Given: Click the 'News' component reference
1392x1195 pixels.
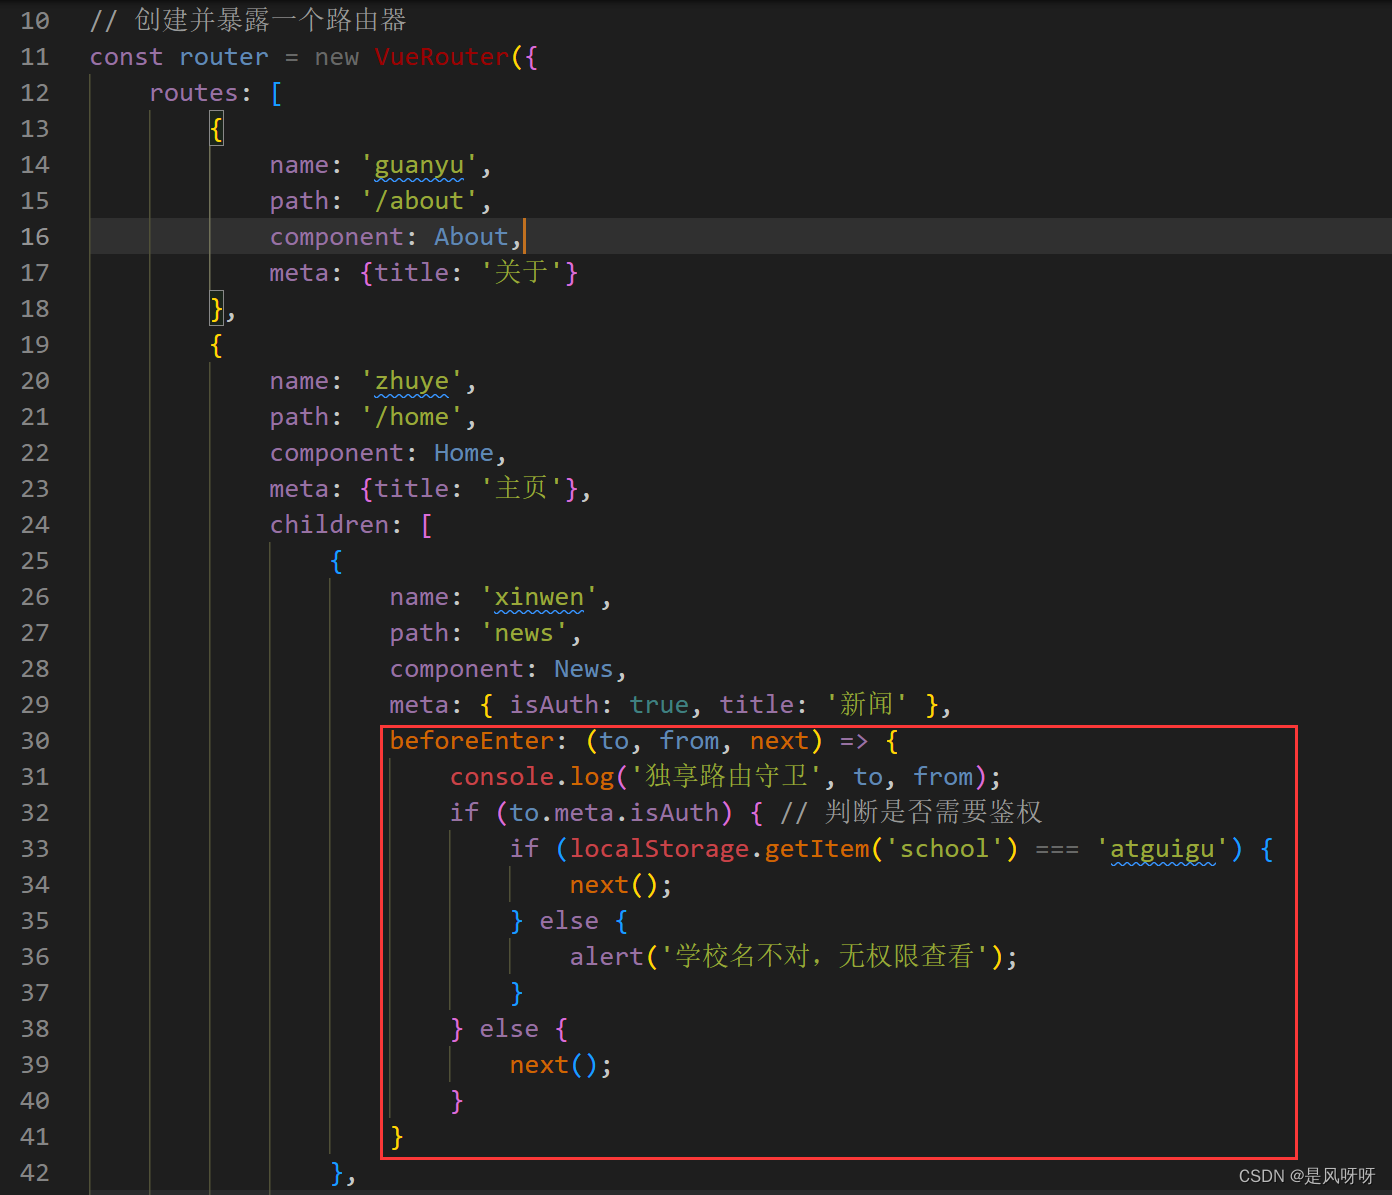Looking at the screenshot, I should (x=584, y=669).
